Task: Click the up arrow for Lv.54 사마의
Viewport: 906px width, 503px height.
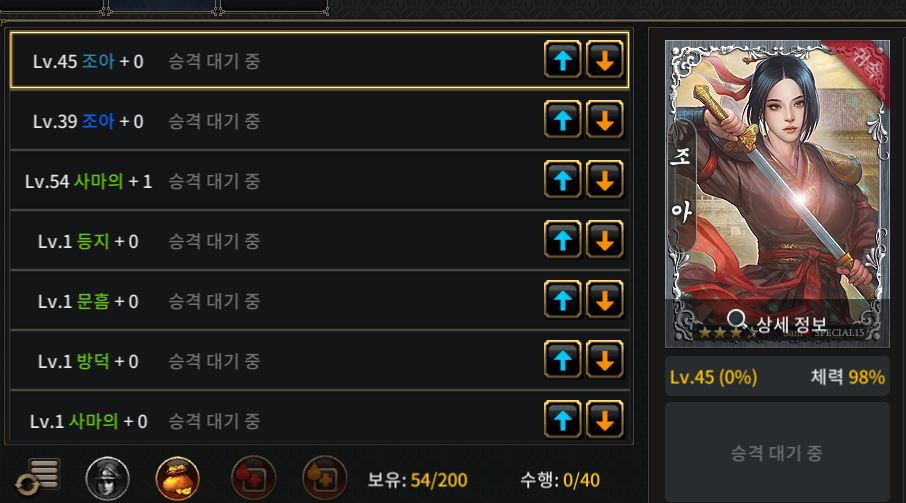Action: (563, 180)
